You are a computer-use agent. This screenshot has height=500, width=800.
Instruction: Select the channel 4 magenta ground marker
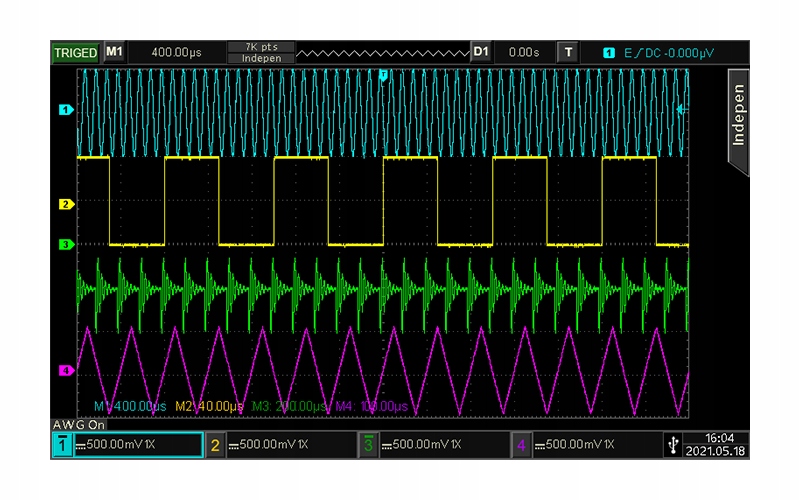[66, 370]
